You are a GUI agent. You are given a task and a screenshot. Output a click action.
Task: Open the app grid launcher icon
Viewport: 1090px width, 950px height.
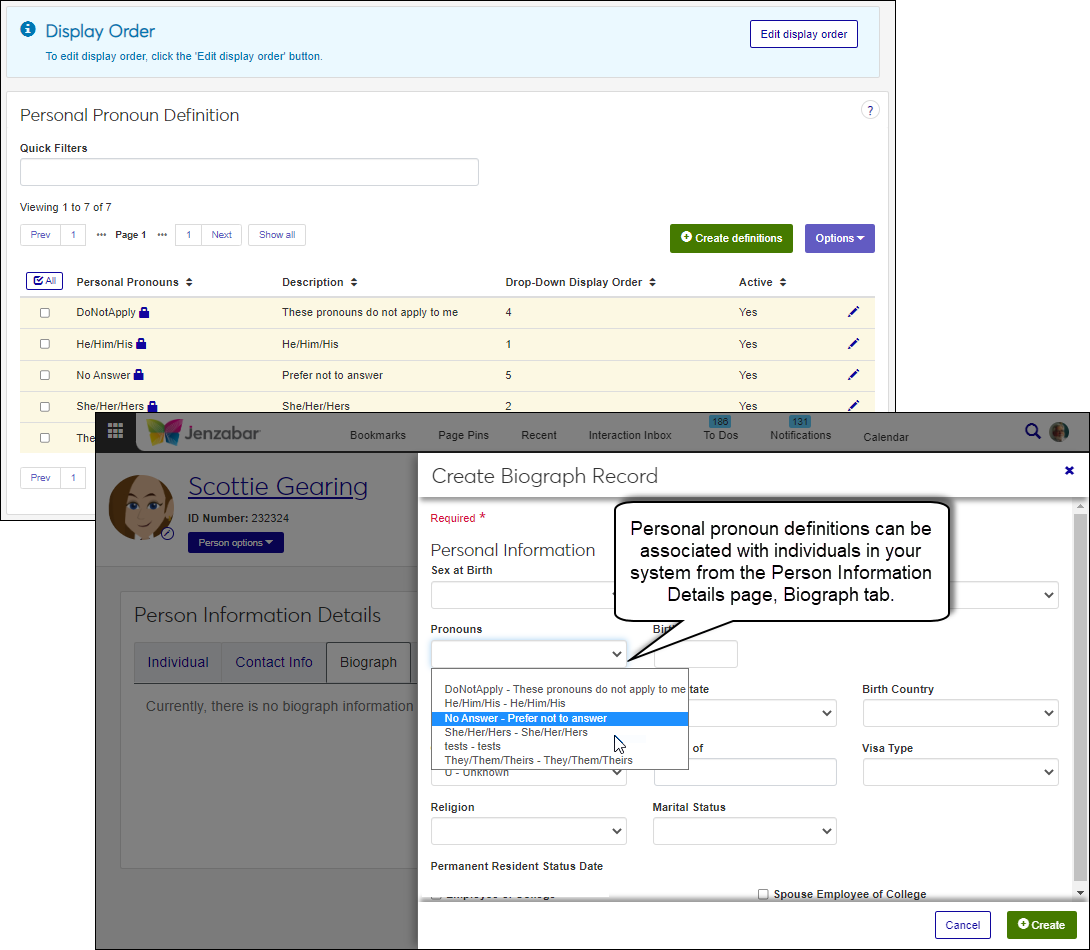pos(116,432)
